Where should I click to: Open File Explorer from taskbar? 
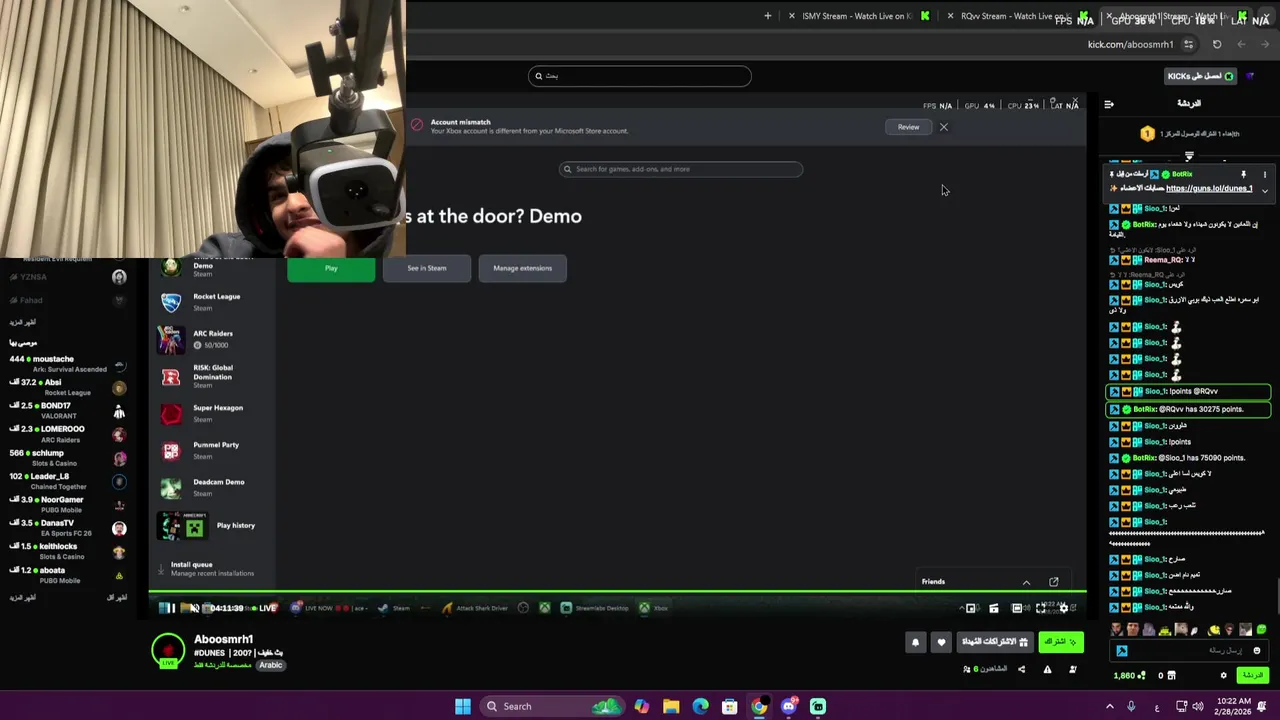click(x=671, y=706)
